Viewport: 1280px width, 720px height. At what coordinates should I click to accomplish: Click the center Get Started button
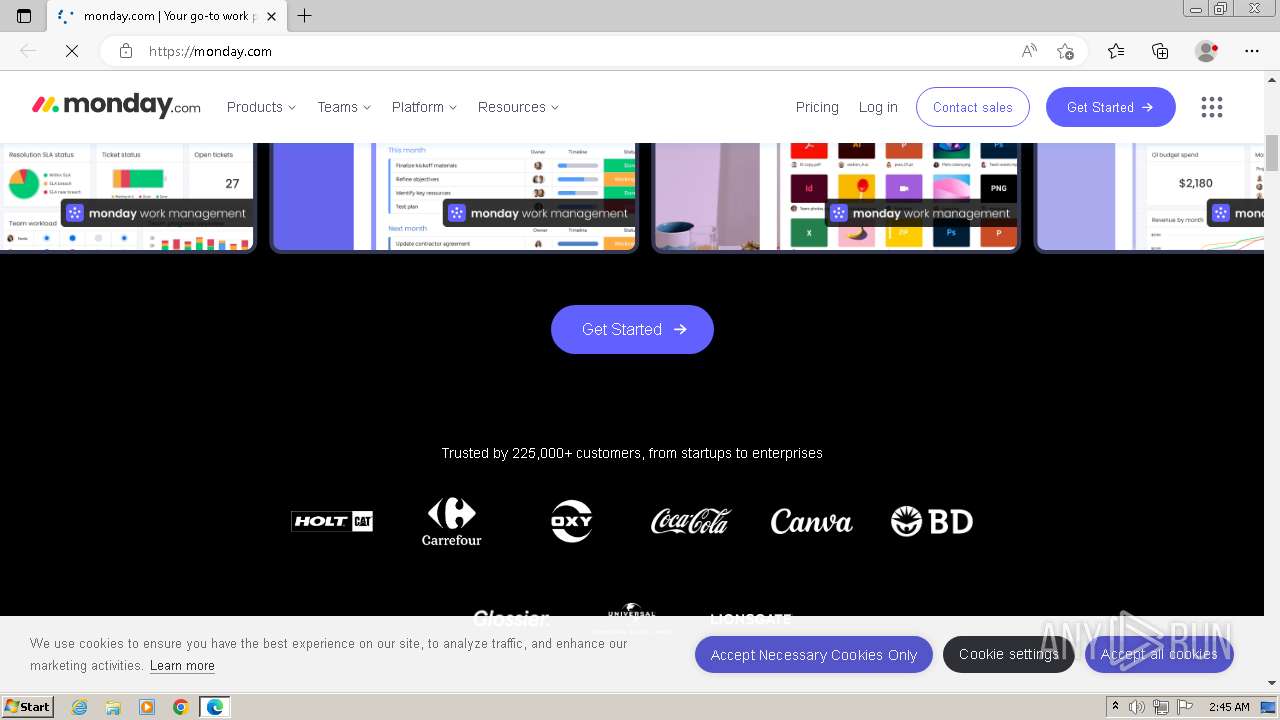point(632,329)
